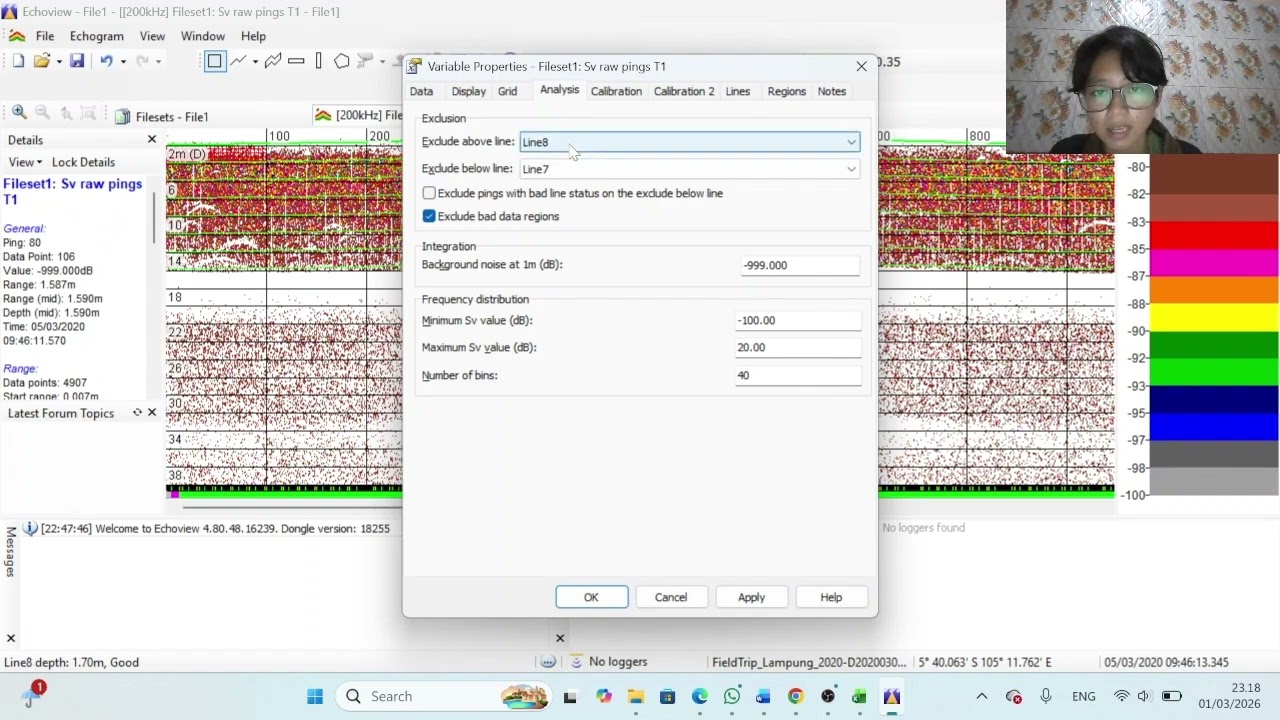This screenshot has height=720, width=1280.
Task: Click the Open file folder icon
Action: 42,61
